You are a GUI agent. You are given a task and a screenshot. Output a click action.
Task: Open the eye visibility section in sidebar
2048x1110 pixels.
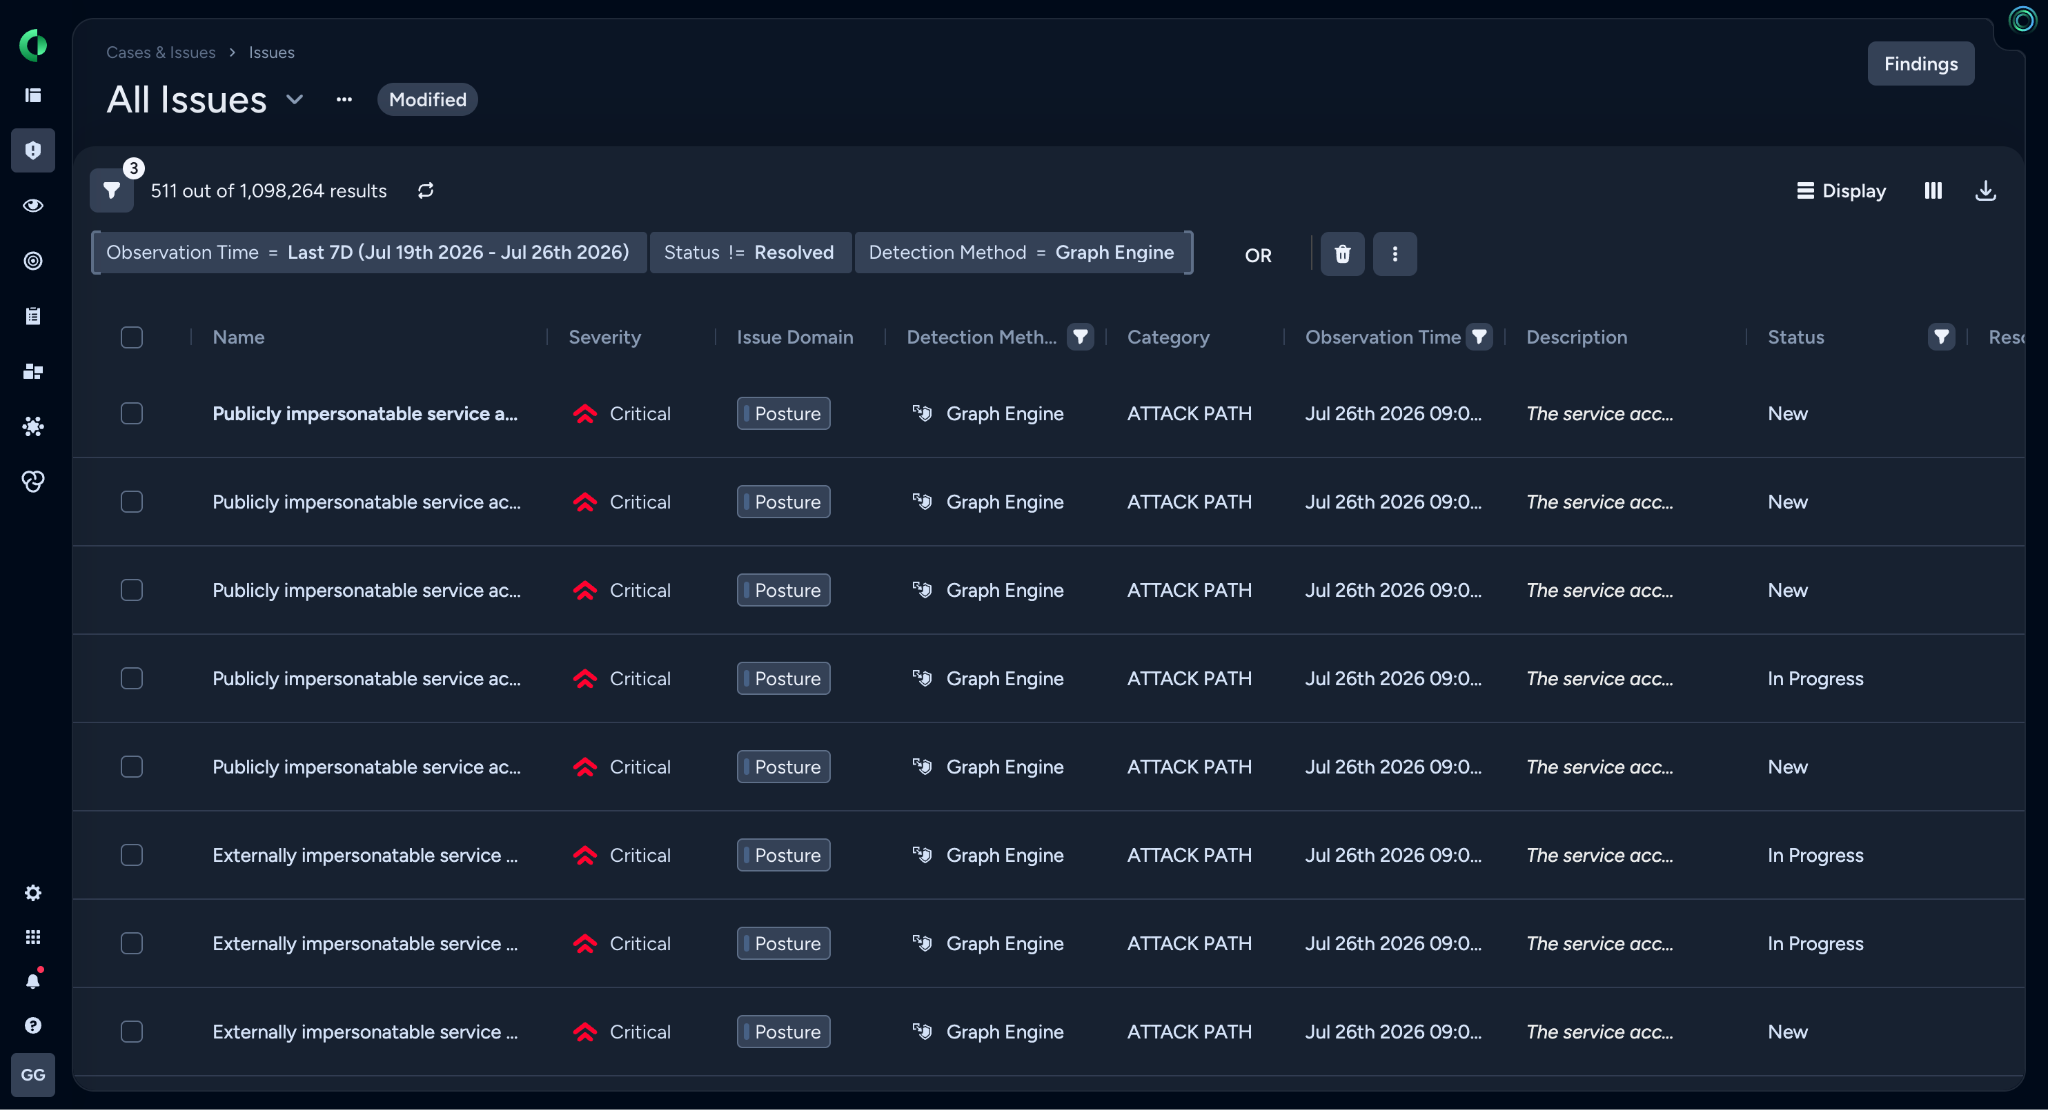[33, 205]
